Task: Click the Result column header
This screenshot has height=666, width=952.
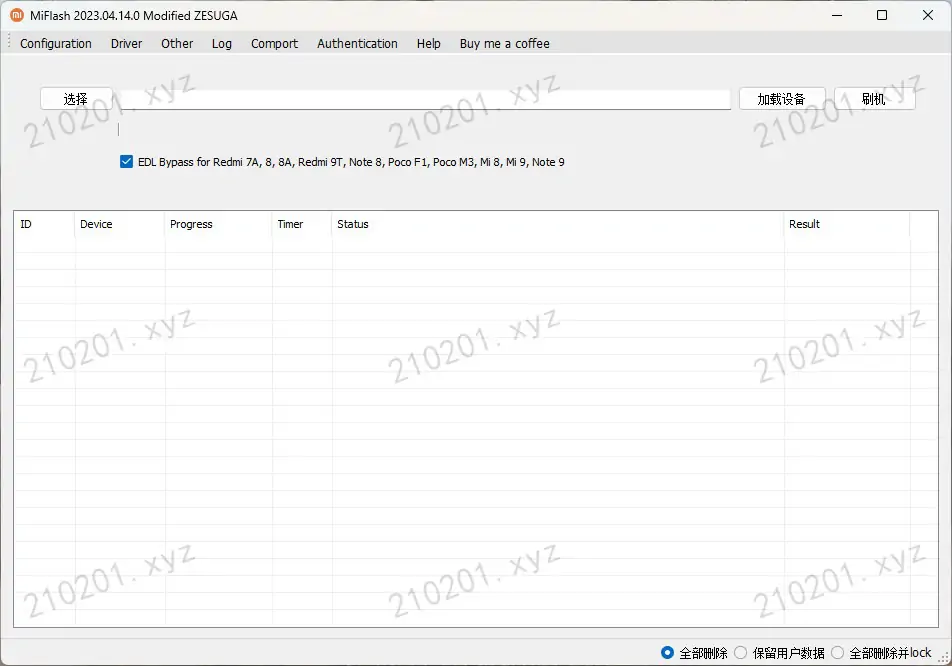Action: (x=847, y=224)
